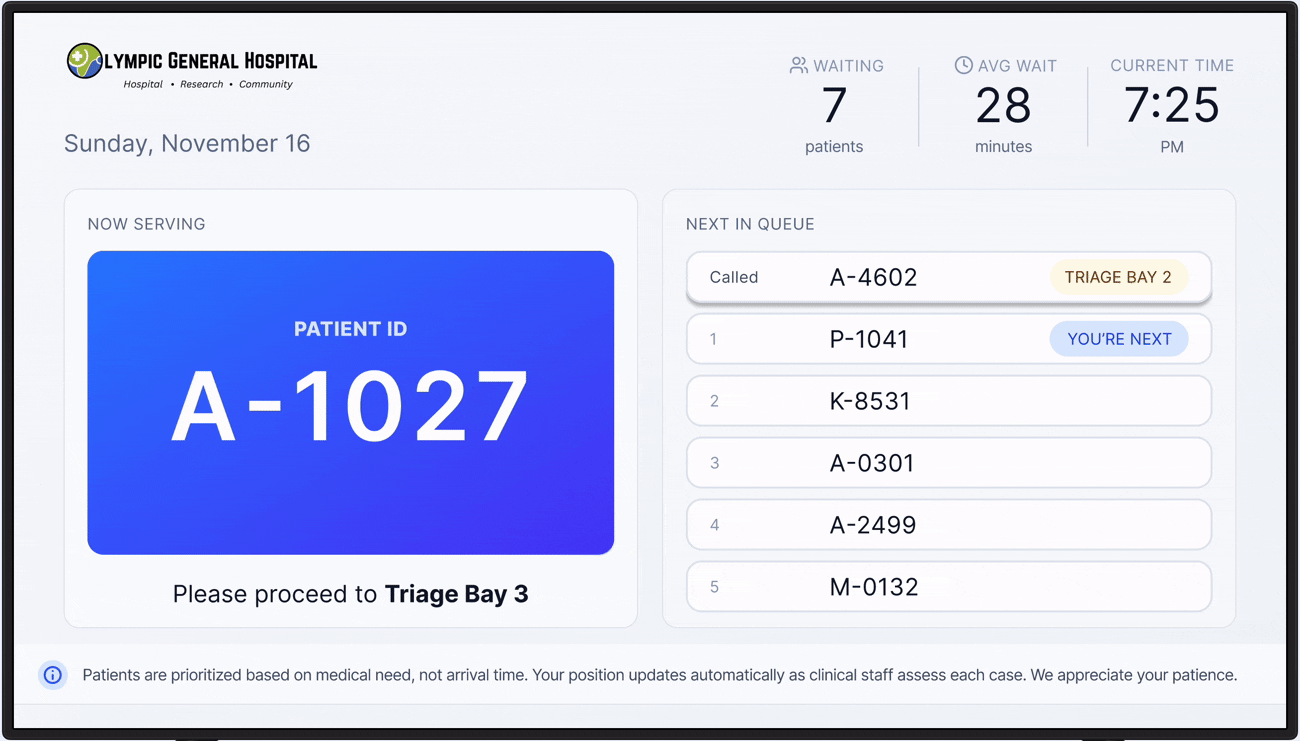Click the NOW SERVING panel heading

[x=146, y=224]
